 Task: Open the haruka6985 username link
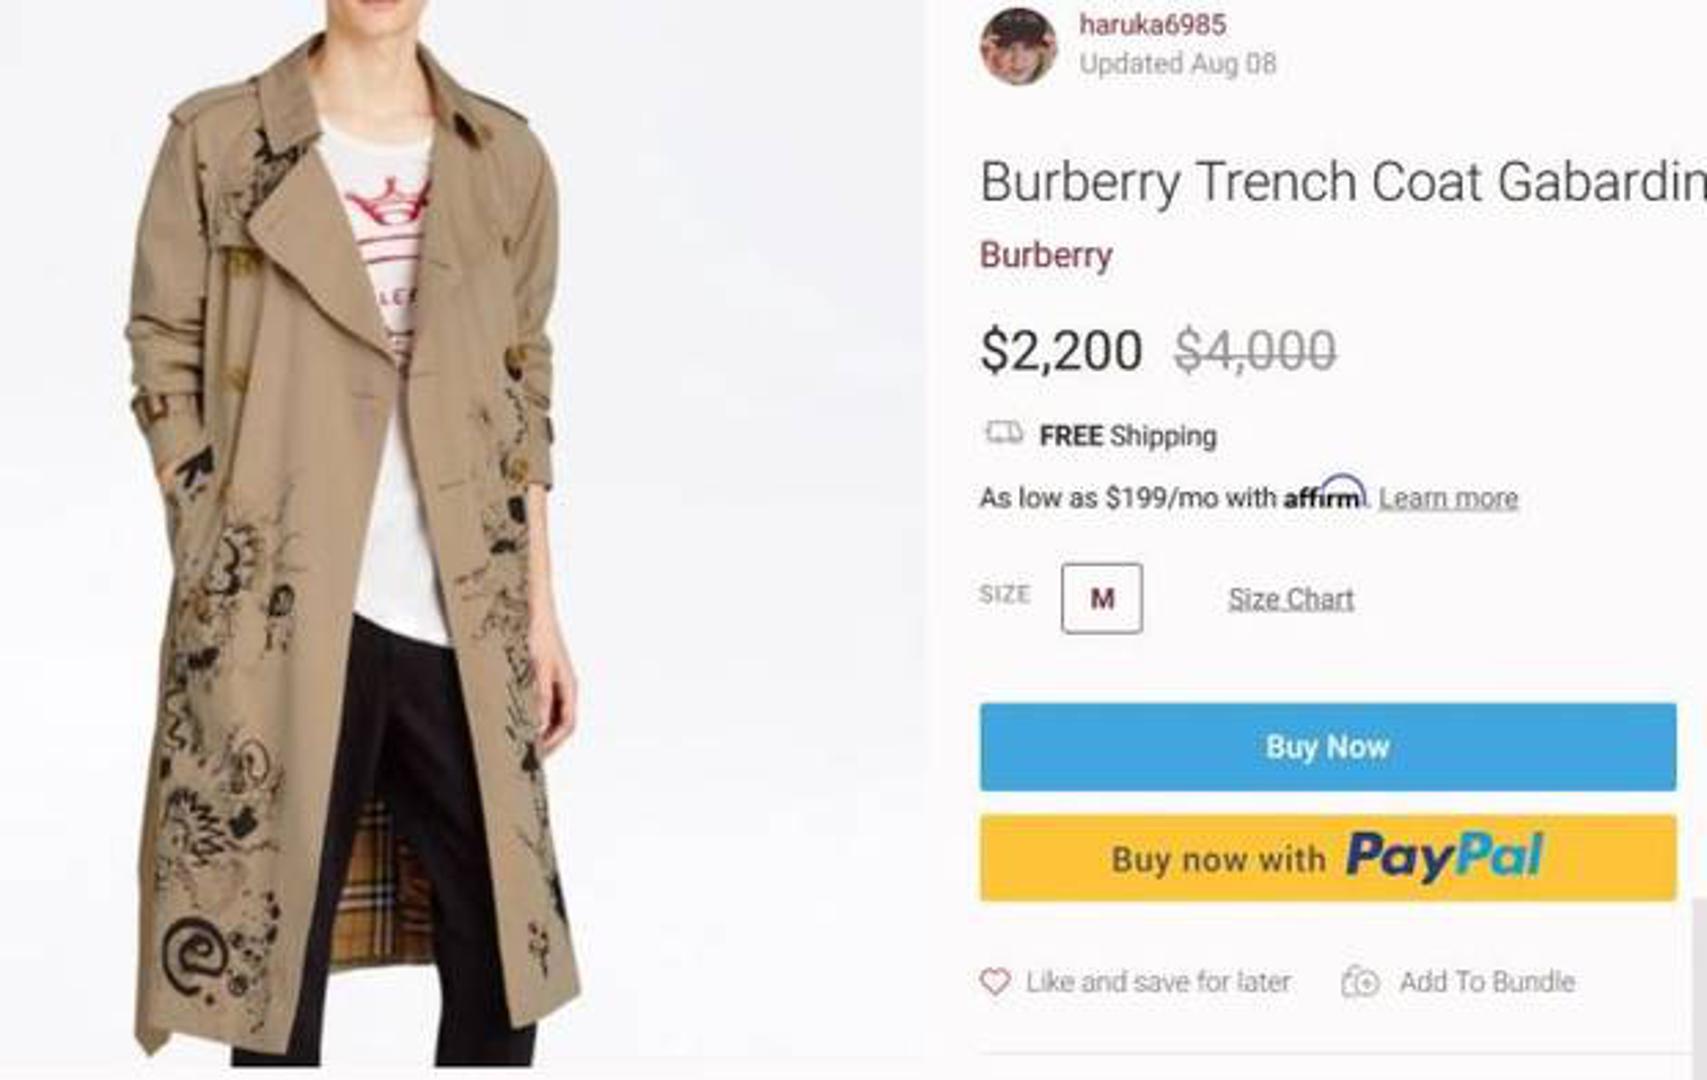tap(1152, 24)
